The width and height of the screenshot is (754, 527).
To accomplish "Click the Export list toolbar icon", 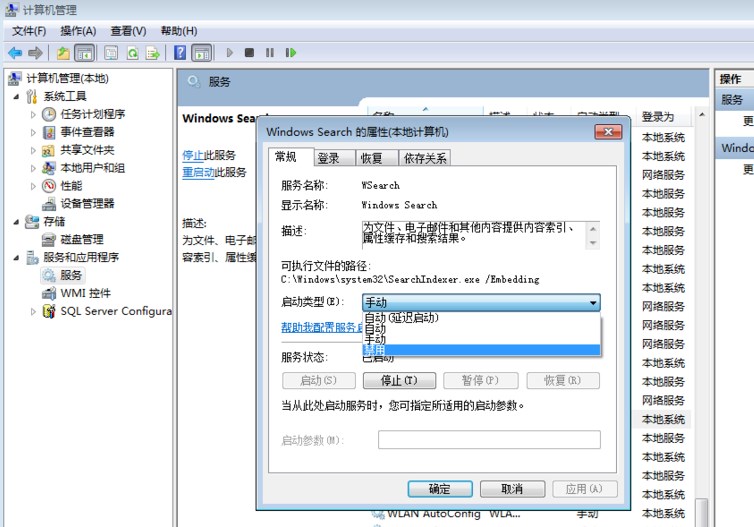I will tap(153, 53).
